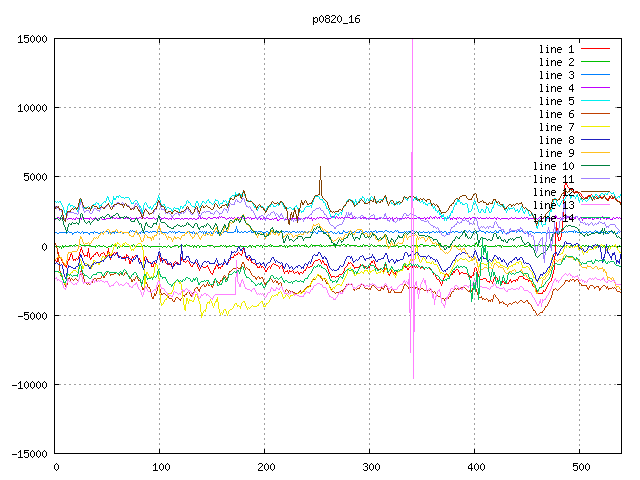The height and width of the screenshot is (480, 640).
Task: Click the plot title p0820_16
Action: click(336, 19)
